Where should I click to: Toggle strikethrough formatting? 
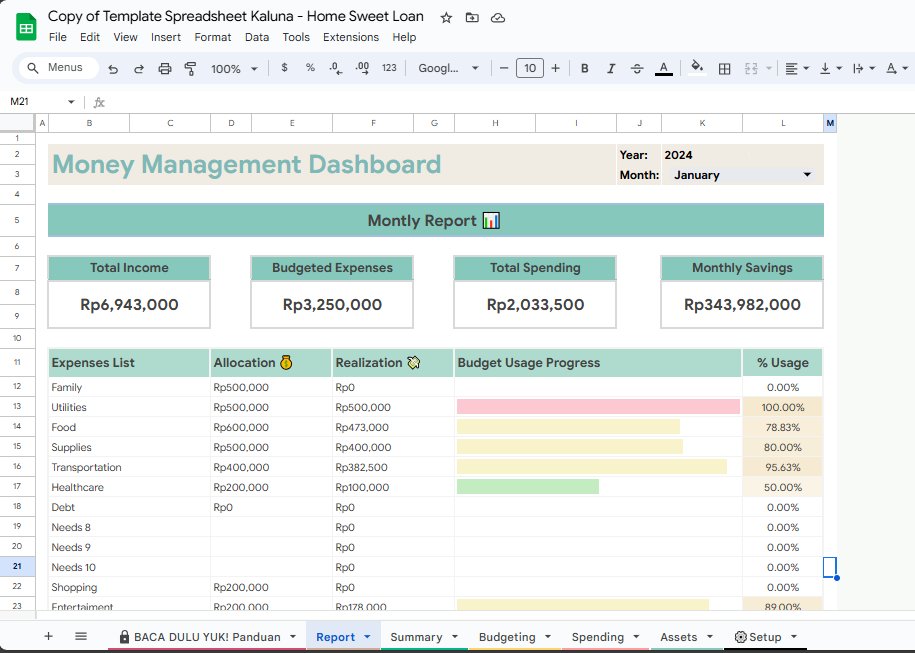(637, 68)
